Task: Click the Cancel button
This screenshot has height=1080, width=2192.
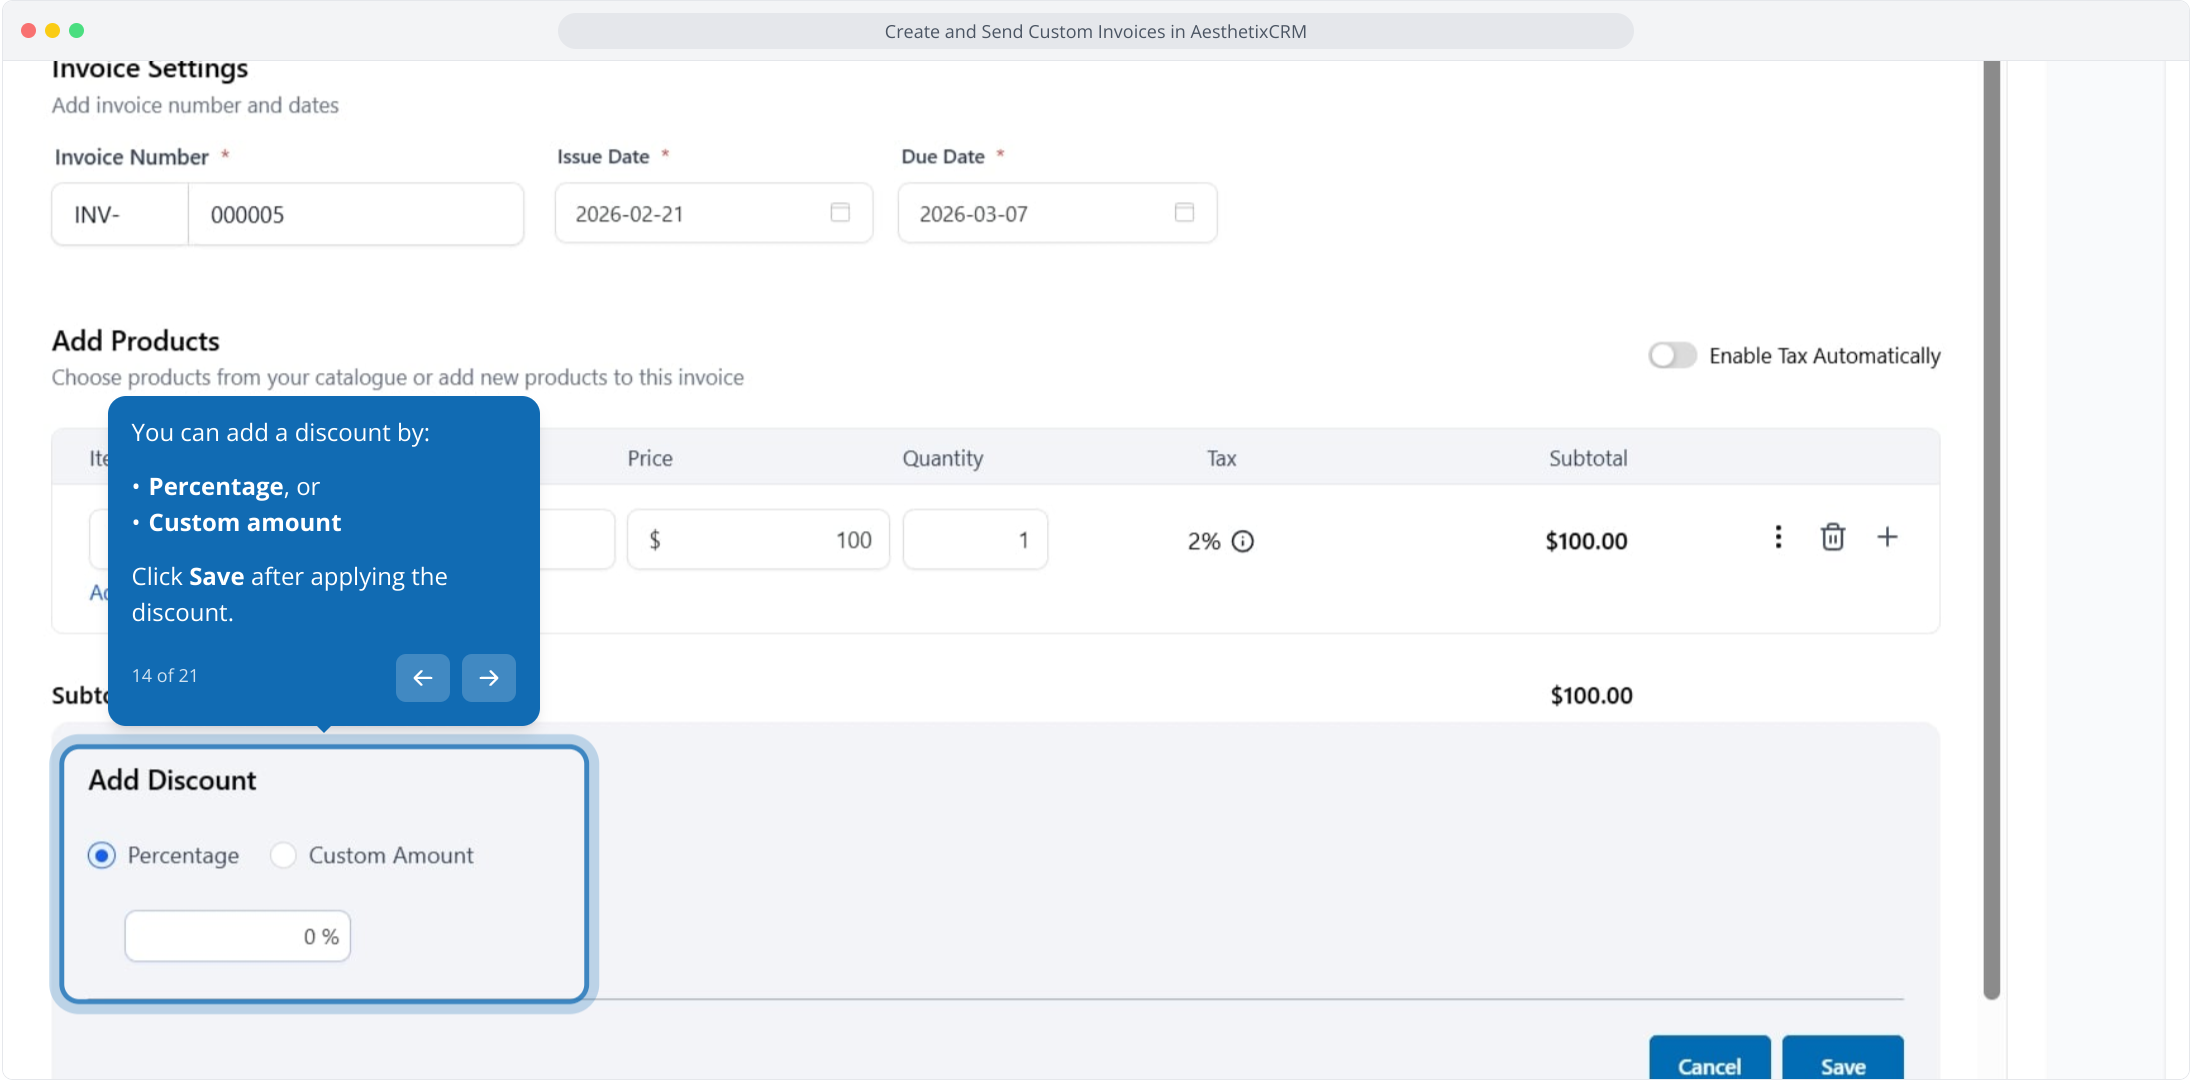Action: (1709, 1064)
